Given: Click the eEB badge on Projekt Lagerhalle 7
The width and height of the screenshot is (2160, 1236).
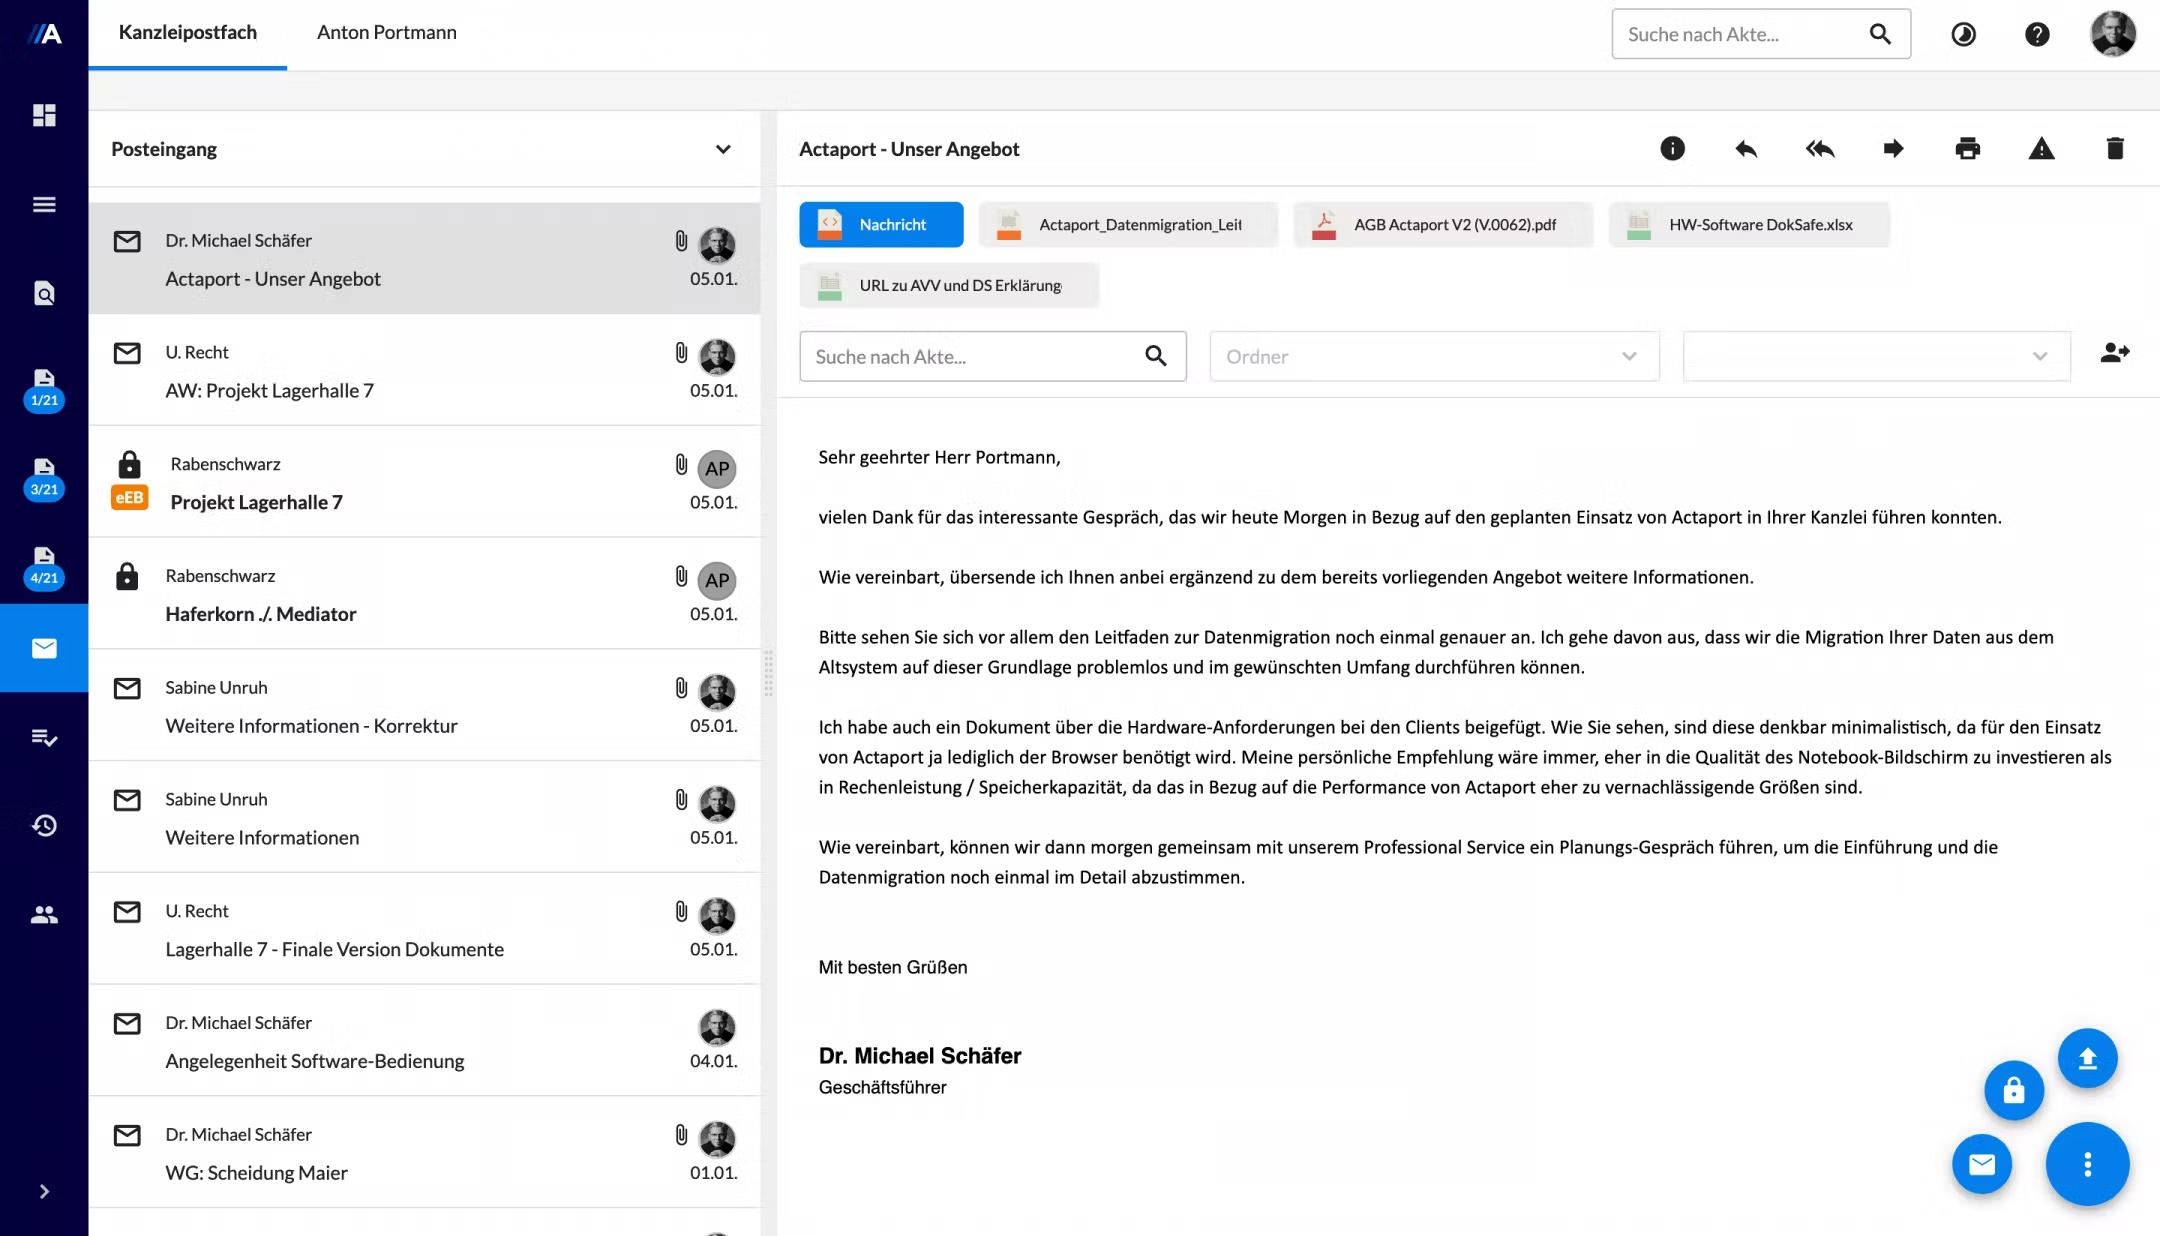Looking at the screenshot, I should [129, 498].
